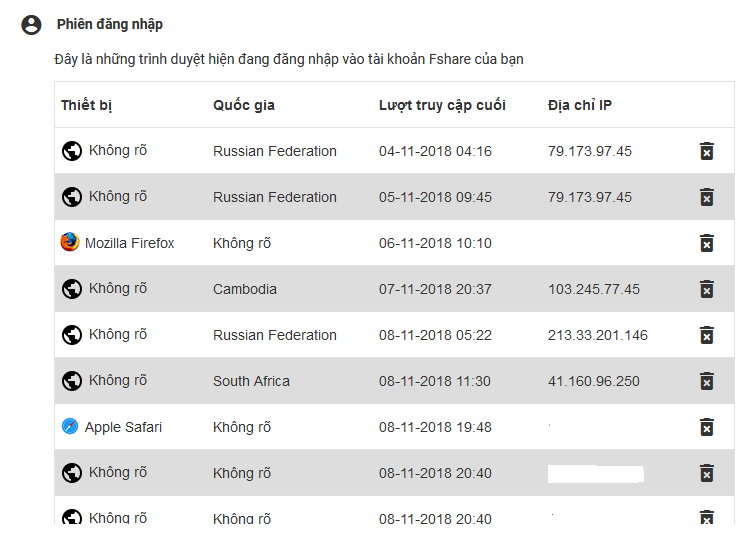Image resolution: width=742 pixels, height=545 pixels.
Task: Click the Quốc gia column header
Action: point(244,105)
